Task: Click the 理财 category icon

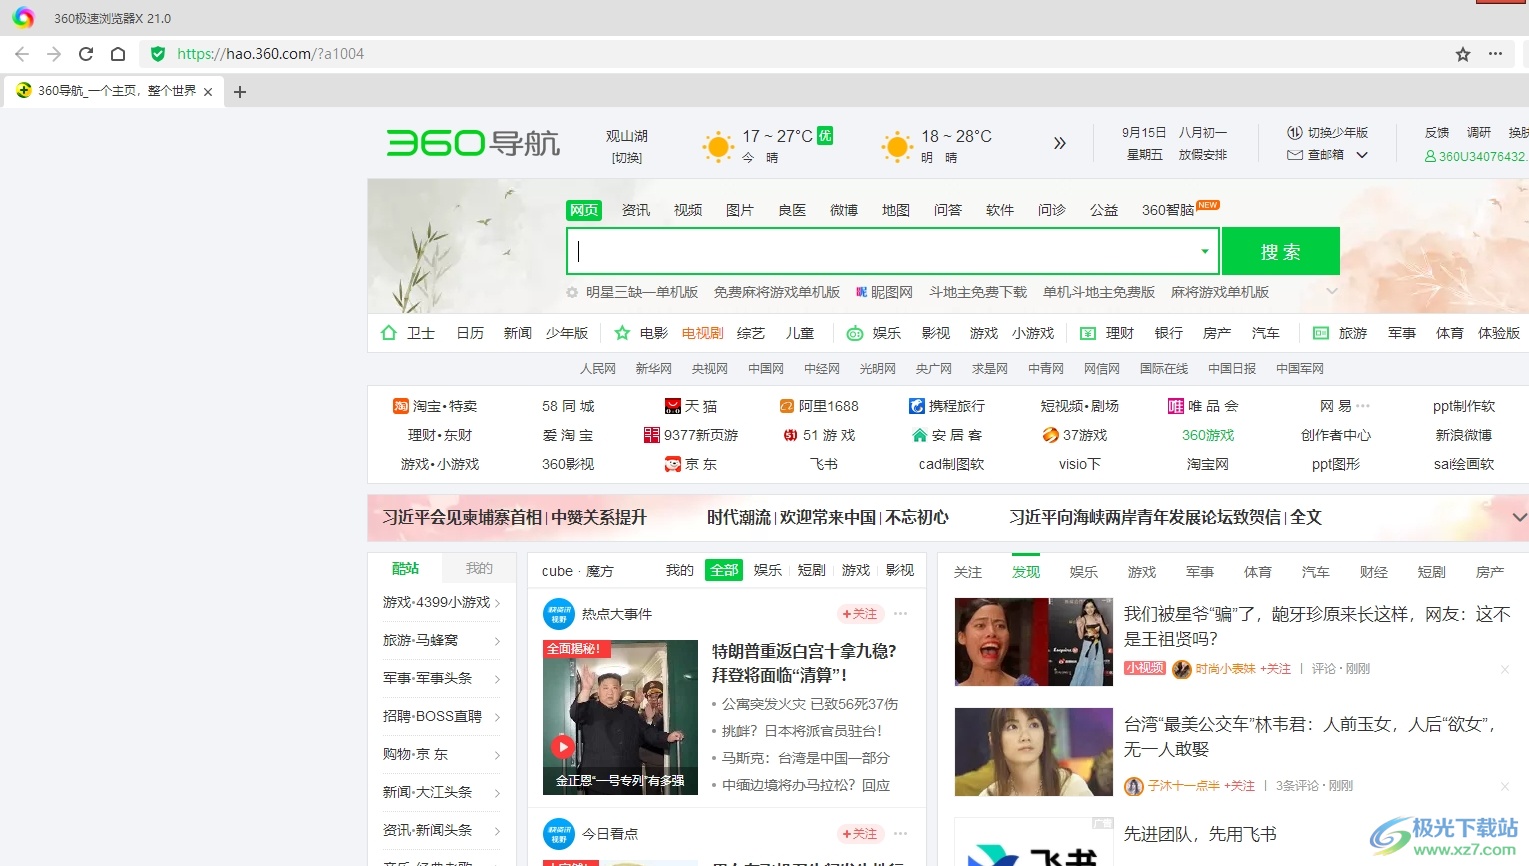Action: pos(1088,333)
